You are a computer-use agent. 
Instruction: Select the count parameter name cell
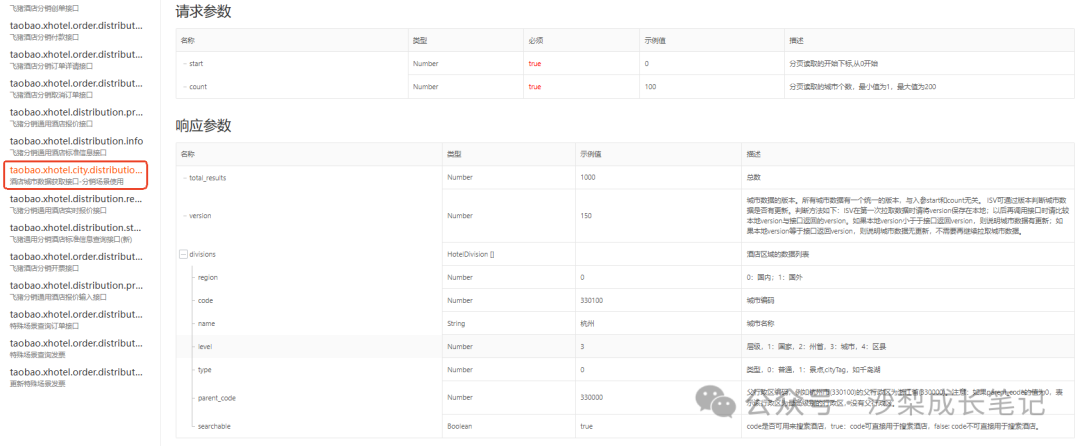pyautogui.click(x=198, y=87)
